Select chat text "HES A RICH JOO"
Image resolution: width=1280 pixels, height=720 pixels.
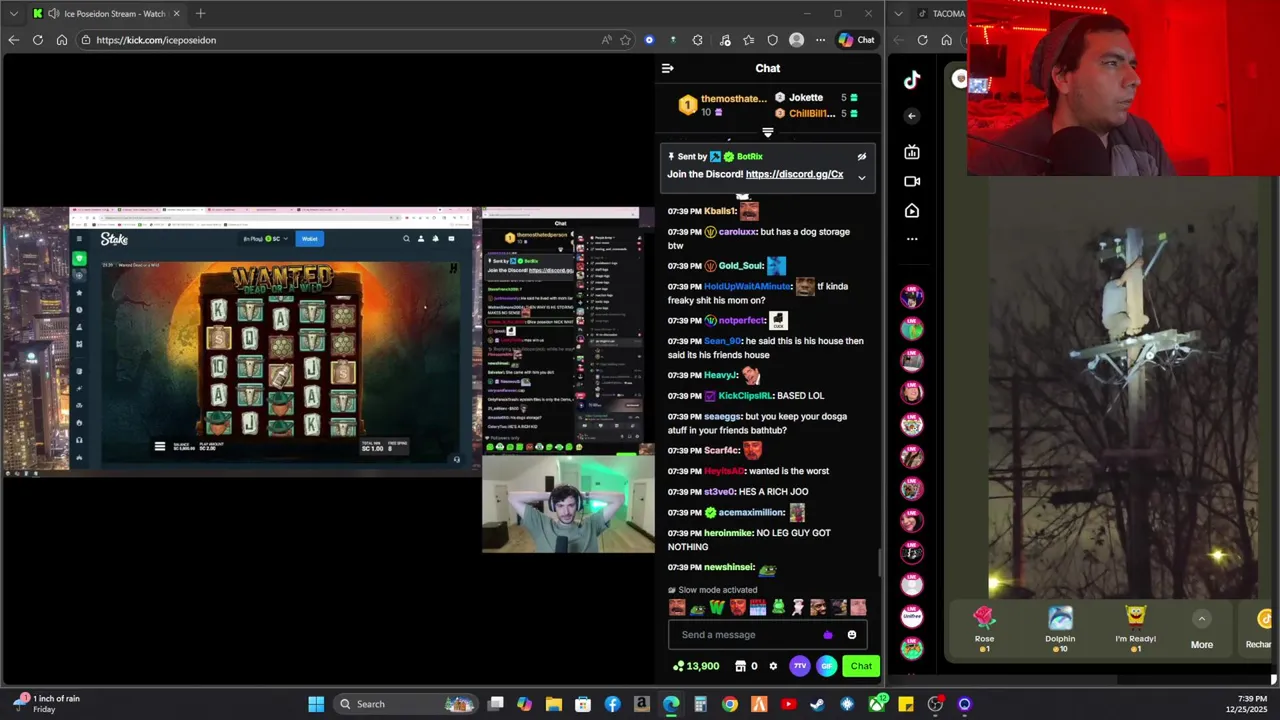(773, 492)
